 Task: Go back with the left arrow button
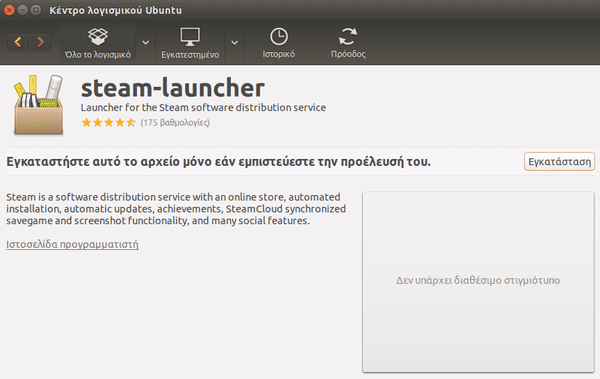coord(18,42)
